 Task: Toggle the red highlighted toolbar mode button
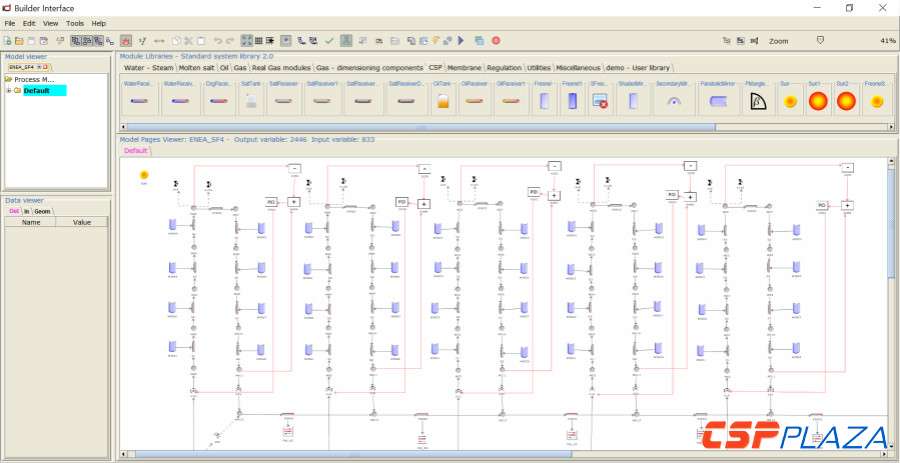[126, 41]
